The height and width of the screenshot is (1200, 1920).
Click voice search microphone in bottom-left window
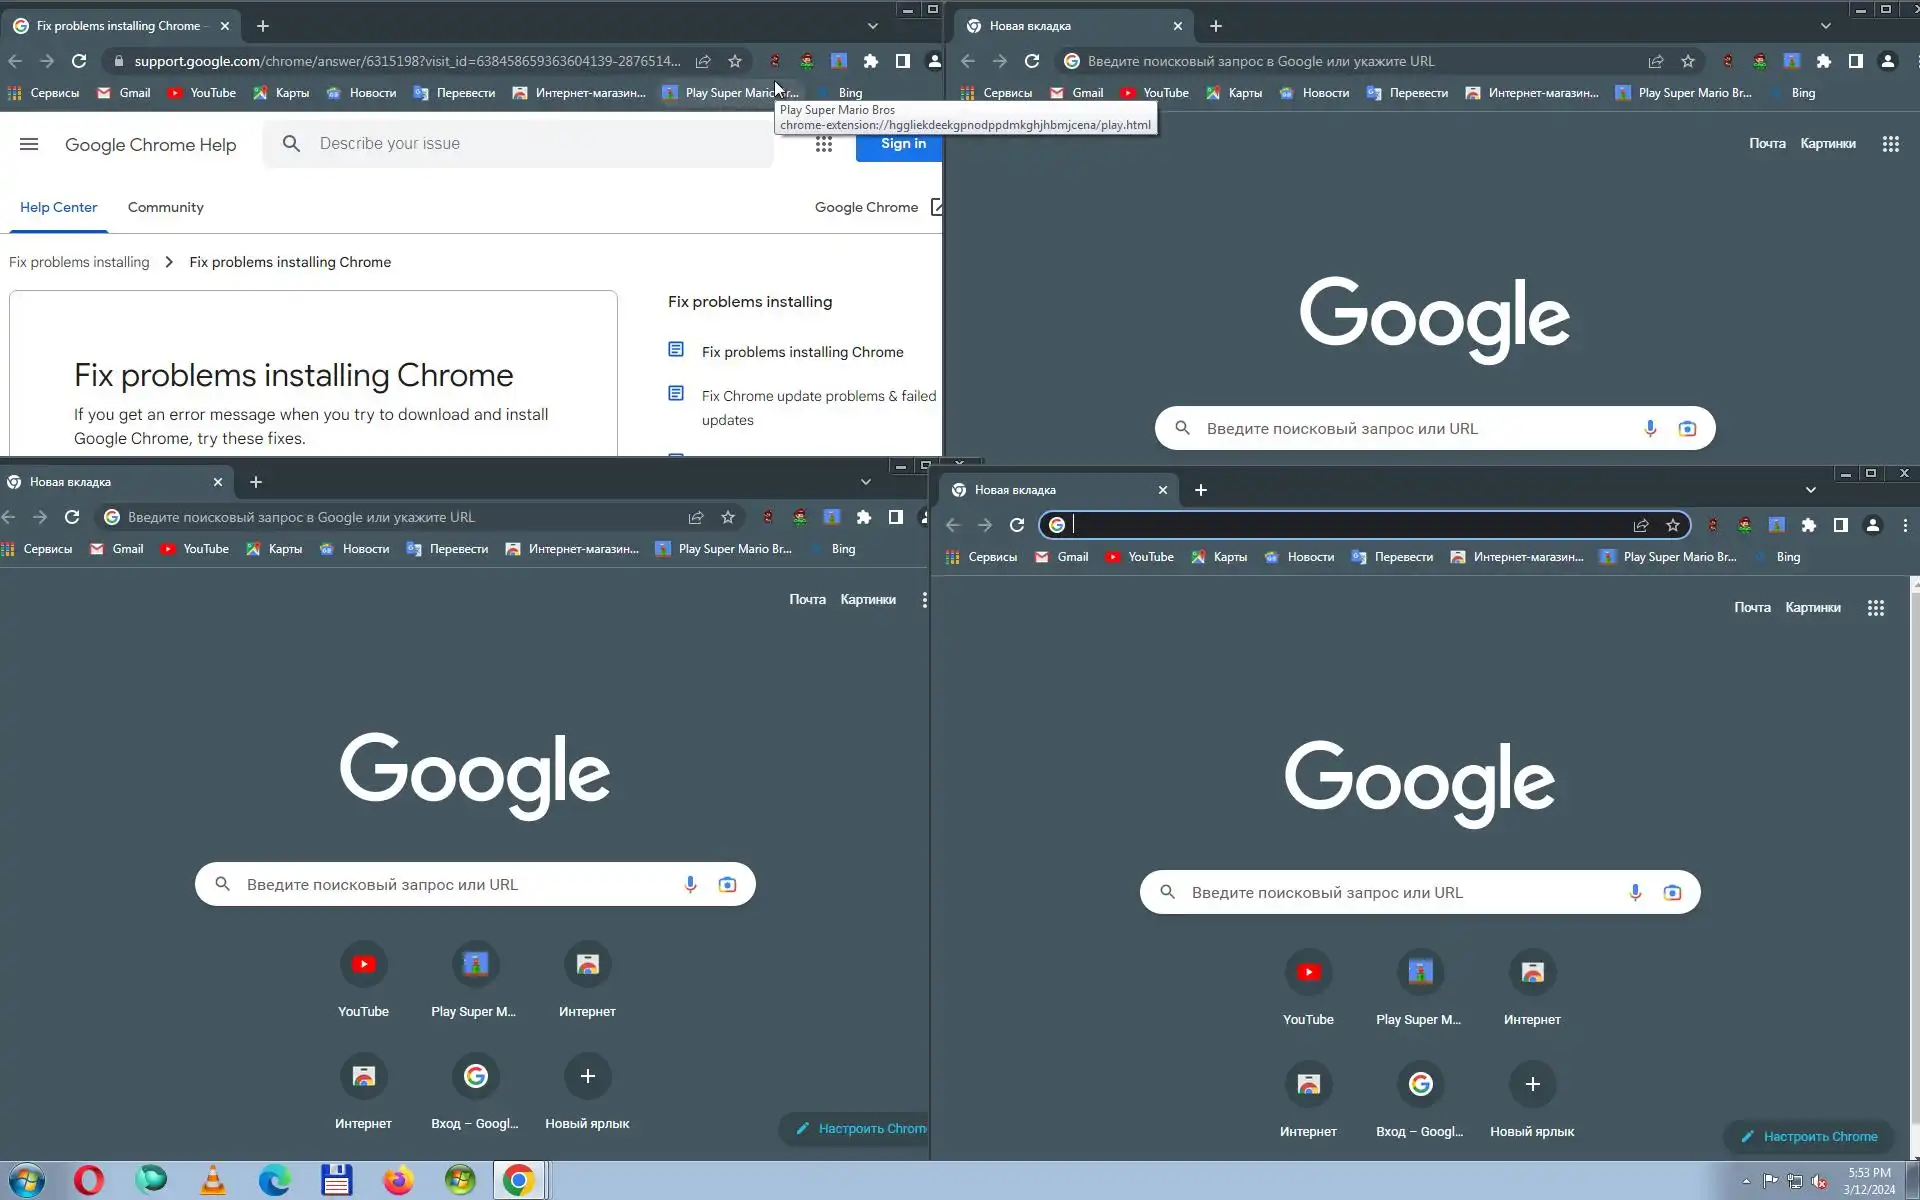(690, 885)
